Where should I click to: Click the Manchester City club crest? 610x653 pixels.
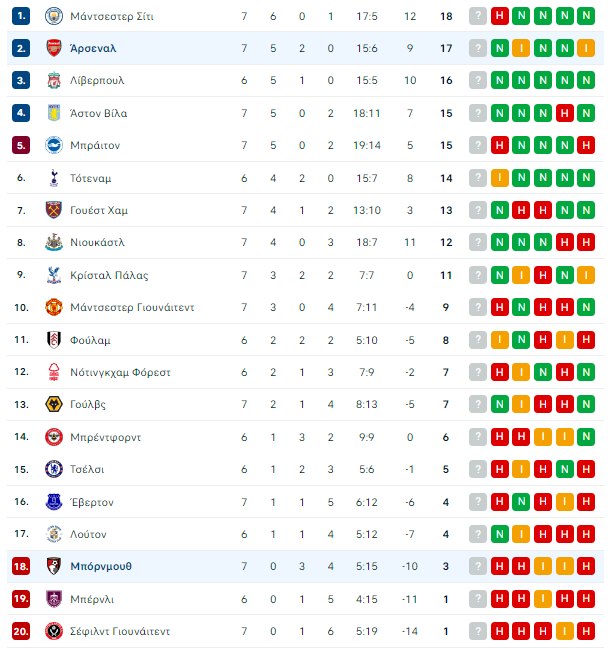click(54, 16)
